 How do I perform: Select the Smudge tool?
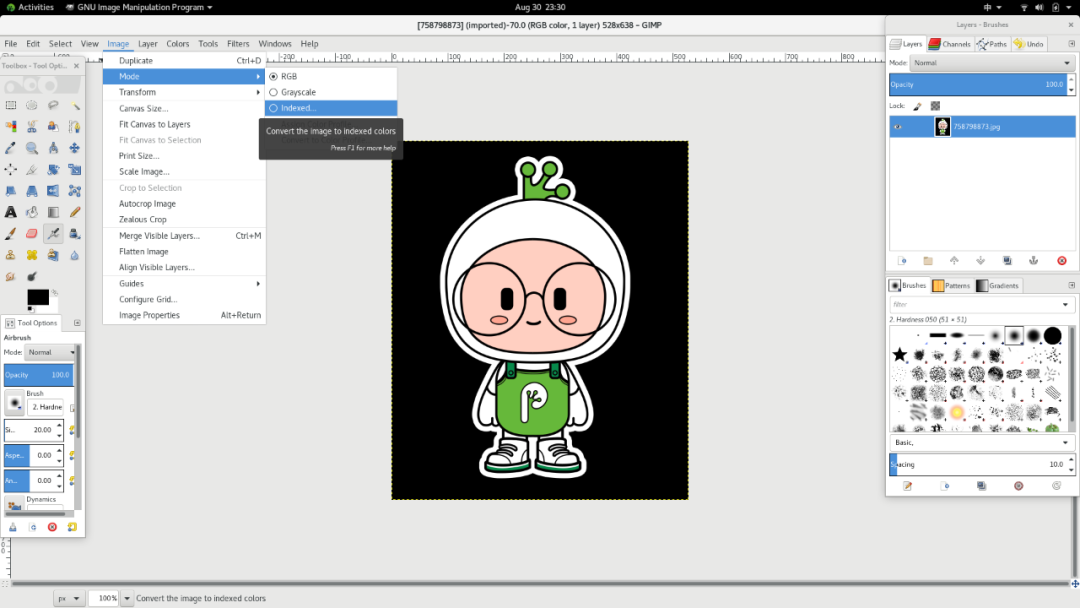pos(11,276)
